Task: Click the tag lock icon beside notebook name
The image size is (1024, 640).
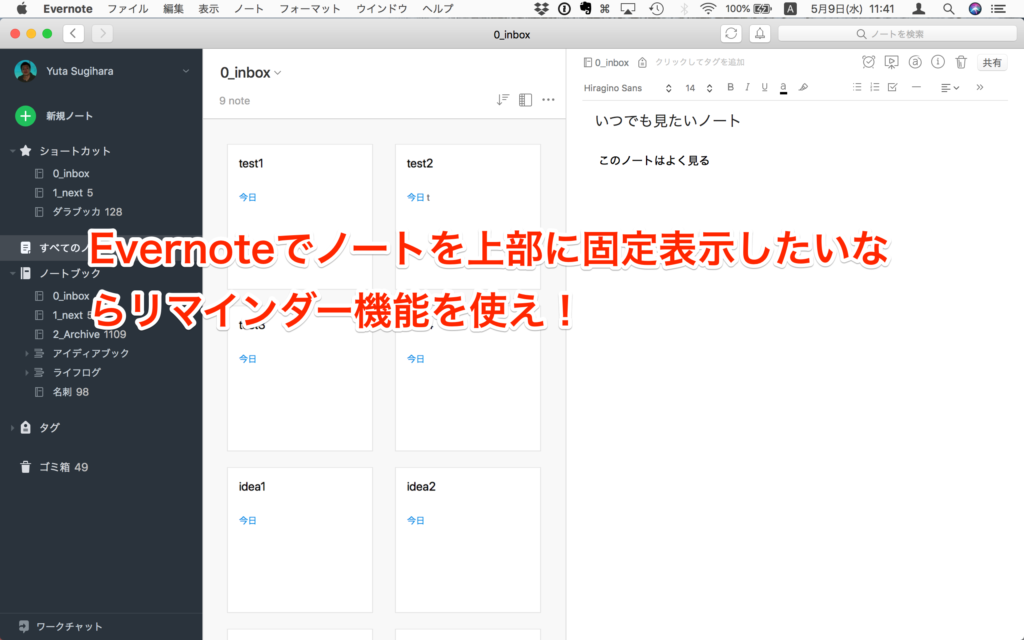Action: (x=642, y=63)
